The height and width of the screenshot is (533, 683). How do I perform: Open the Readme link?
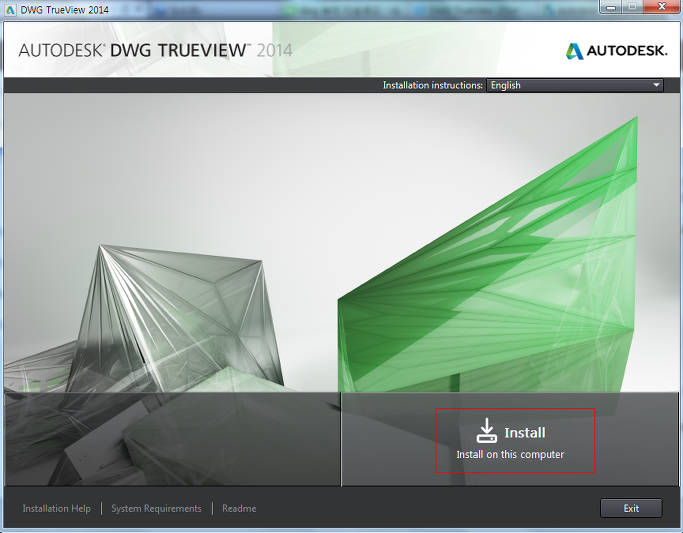(x=239, y=509)
